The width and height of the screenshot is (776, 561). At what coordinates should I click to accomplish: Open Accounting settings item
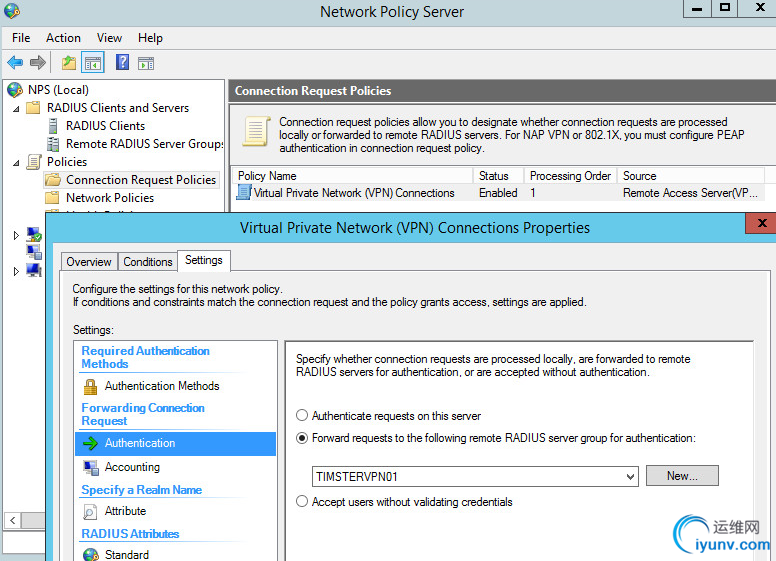[x=132, y=467]
